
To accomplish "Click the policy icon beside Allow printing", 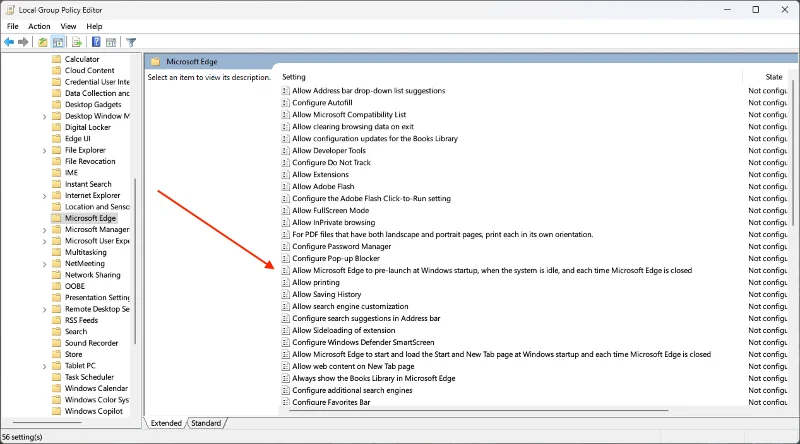I will (x=286, y=283).
